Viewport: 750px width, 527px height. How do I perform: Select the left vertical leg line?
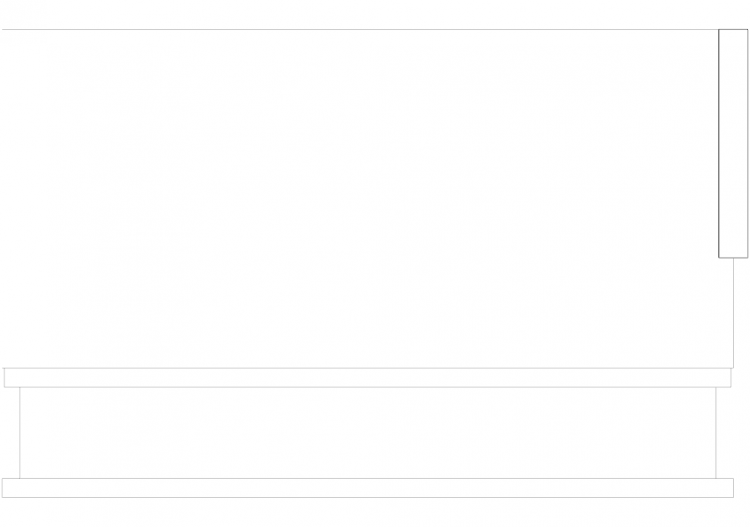20,433
